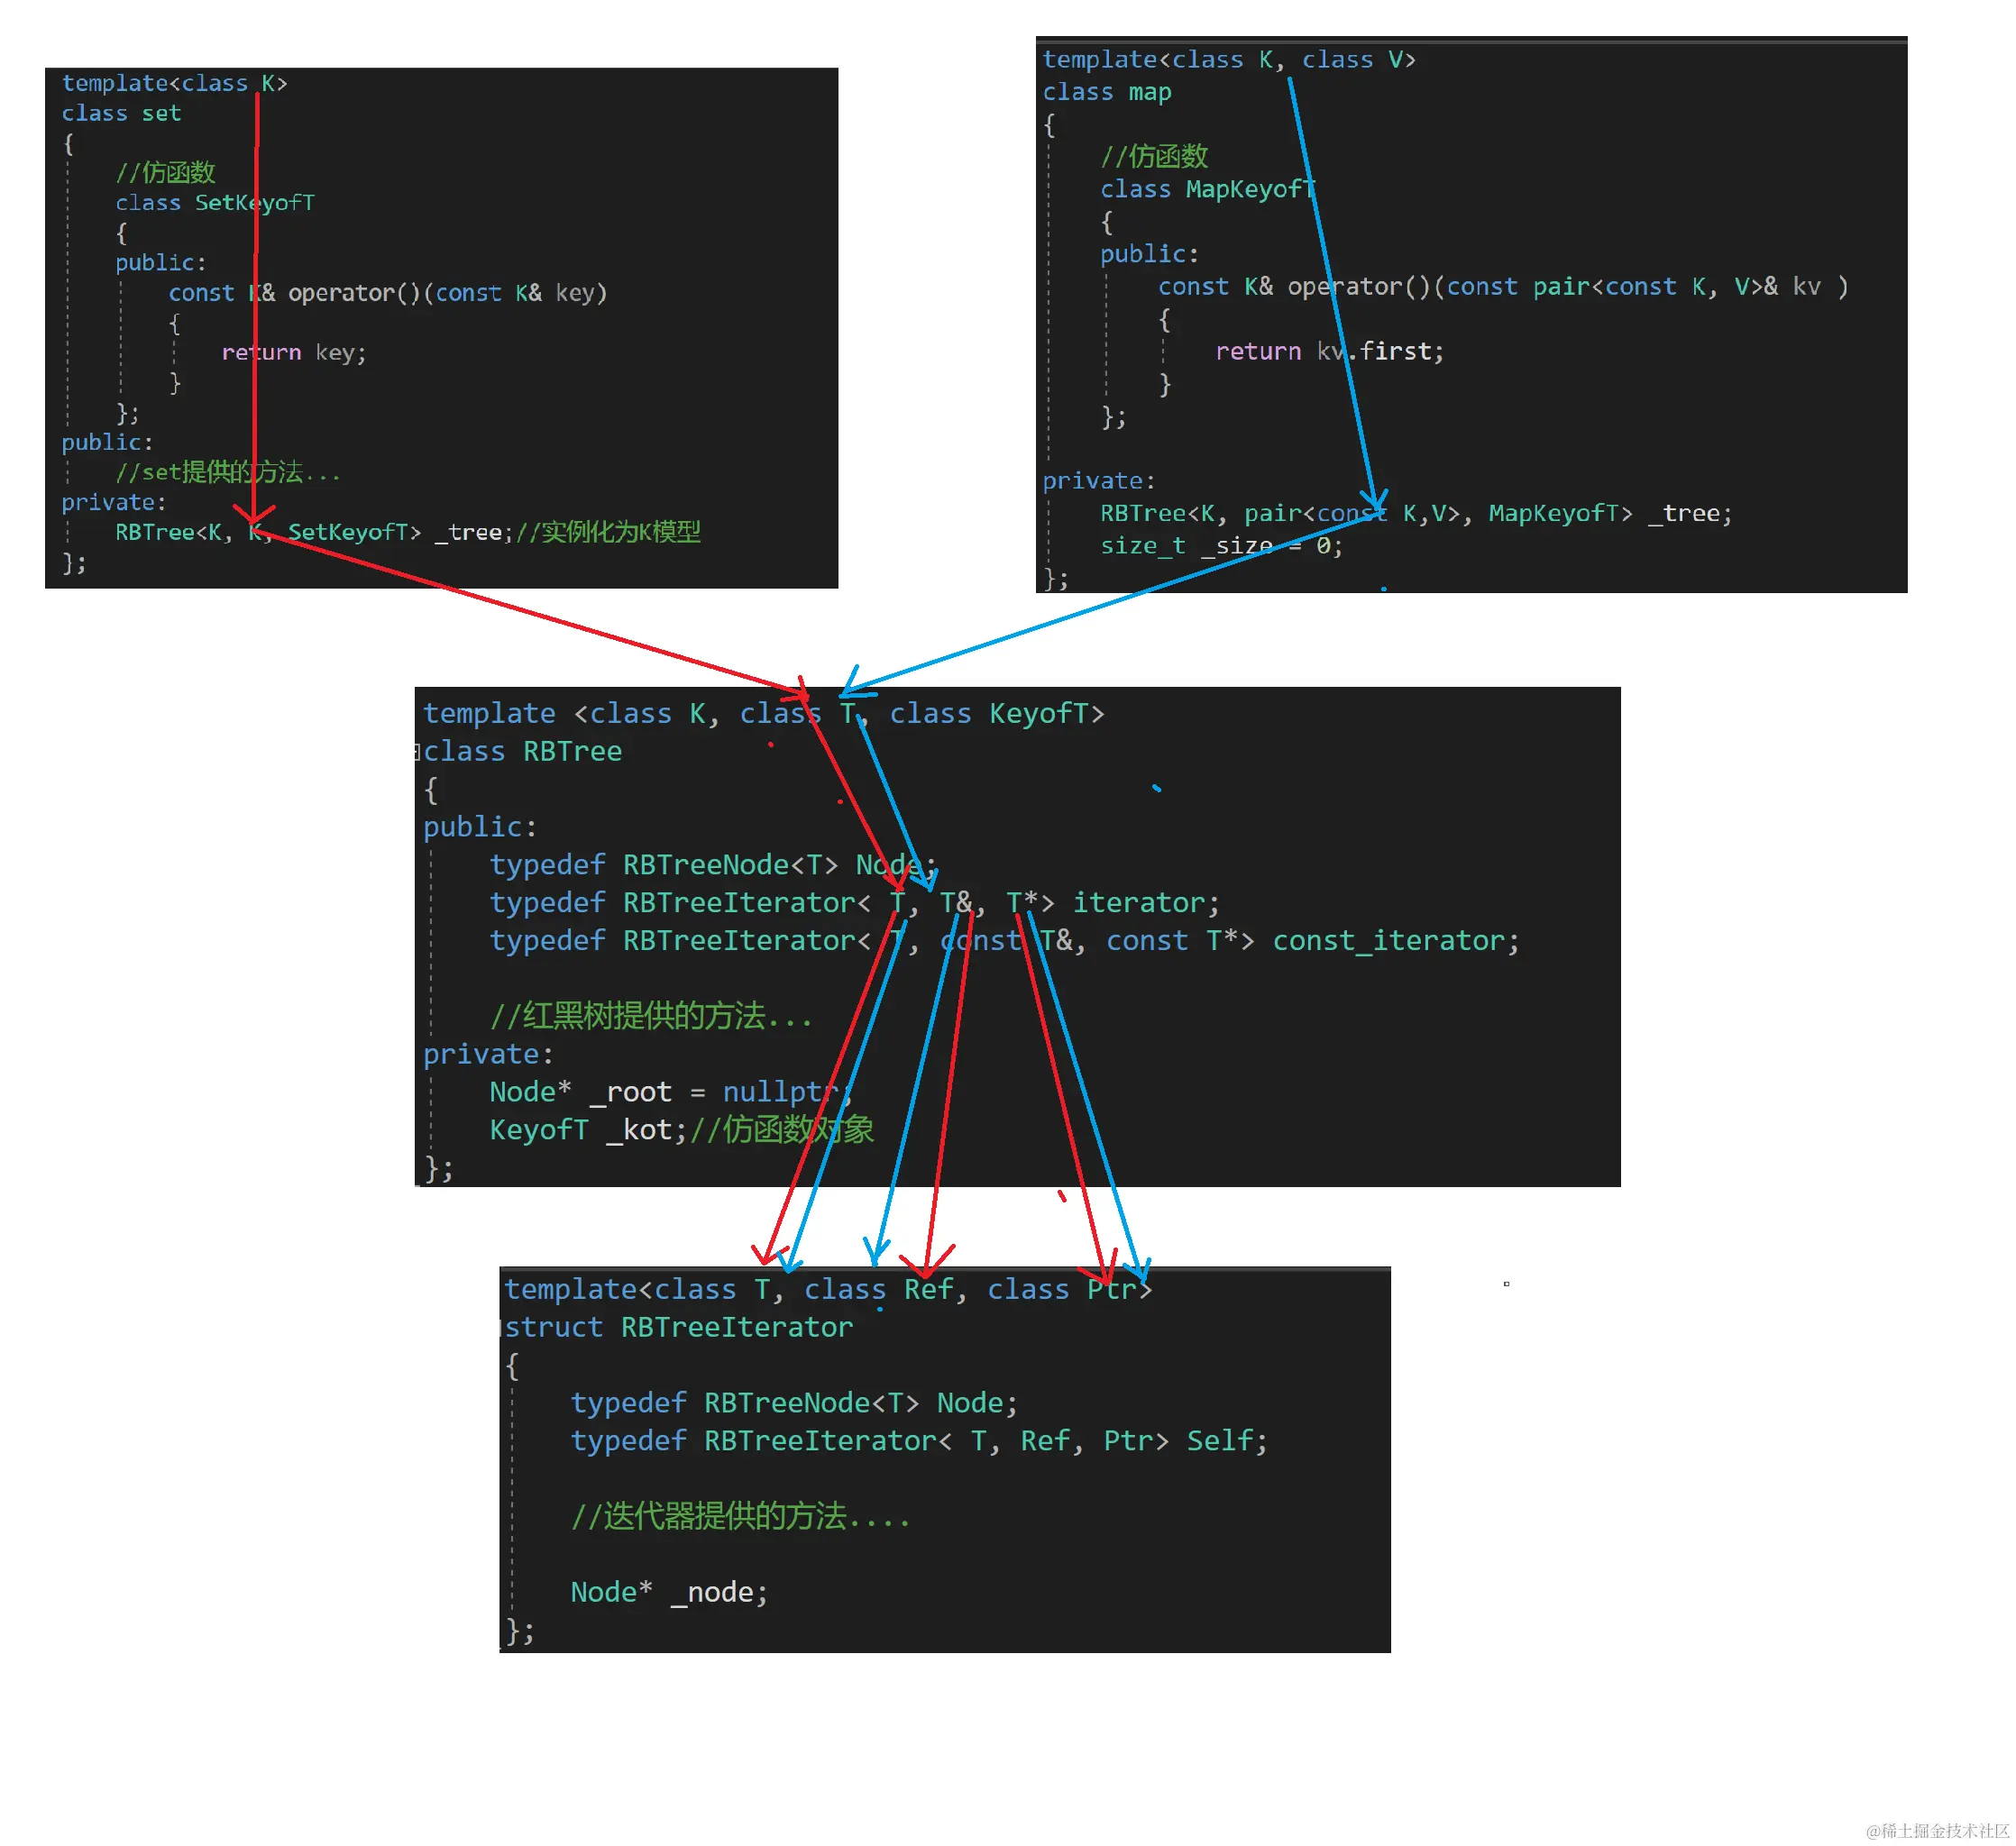Click "typedef RBTreeNode<T> Node;" inside struct RBTreeIterator
Image resolution: width=2016 pixels, height=1846 pixels.
794,1403
